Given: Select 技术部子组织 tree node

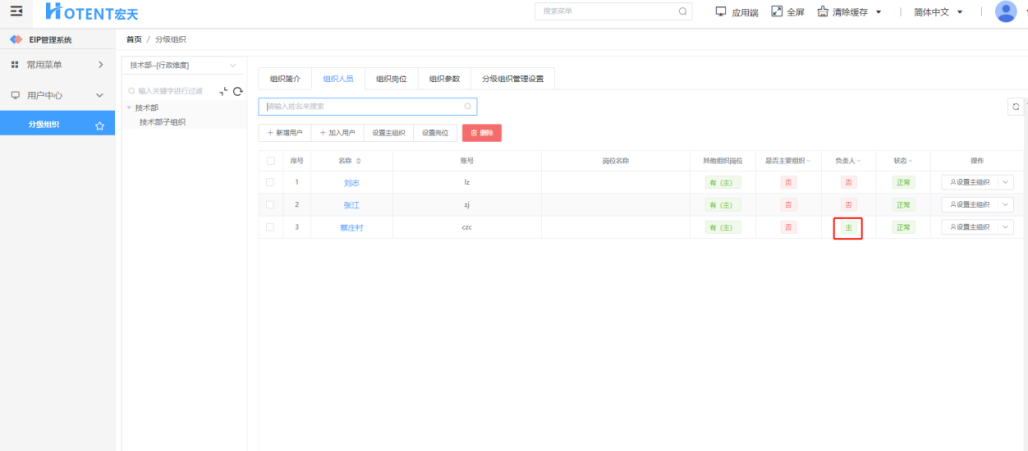Looking at the screenshot, I should 163,122.
